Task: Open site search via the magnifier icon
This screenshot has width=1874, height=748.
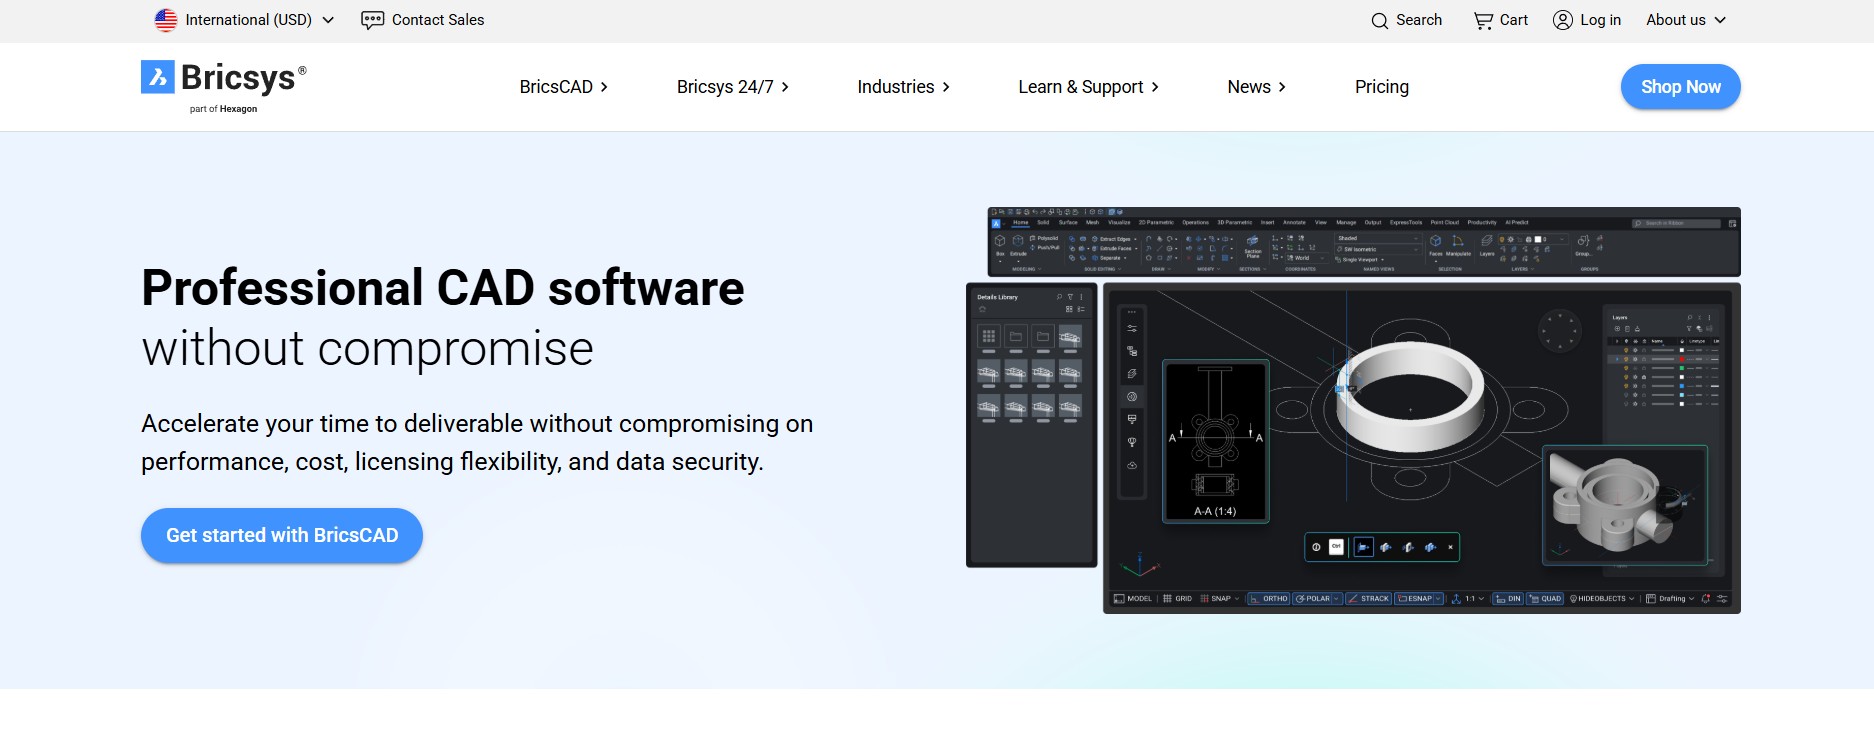Action: [1380, 20]
